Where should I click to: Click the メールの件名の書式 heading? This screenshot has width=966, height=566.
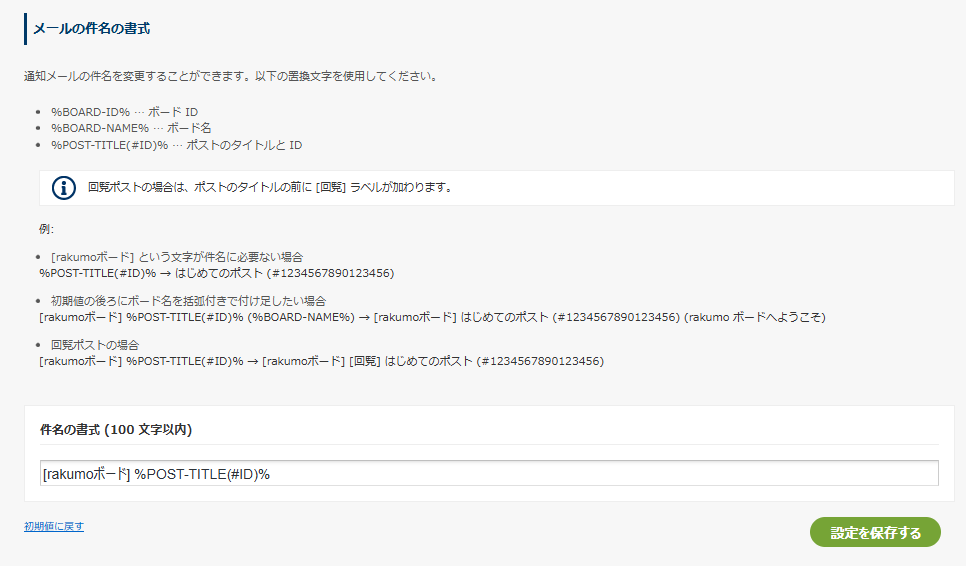click(x=91, y=28)
